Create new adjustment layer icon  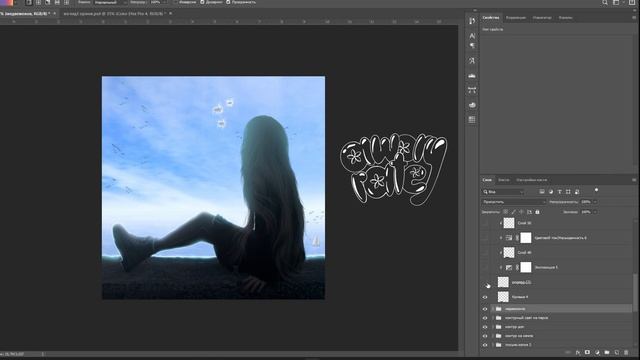click(597, 352)
